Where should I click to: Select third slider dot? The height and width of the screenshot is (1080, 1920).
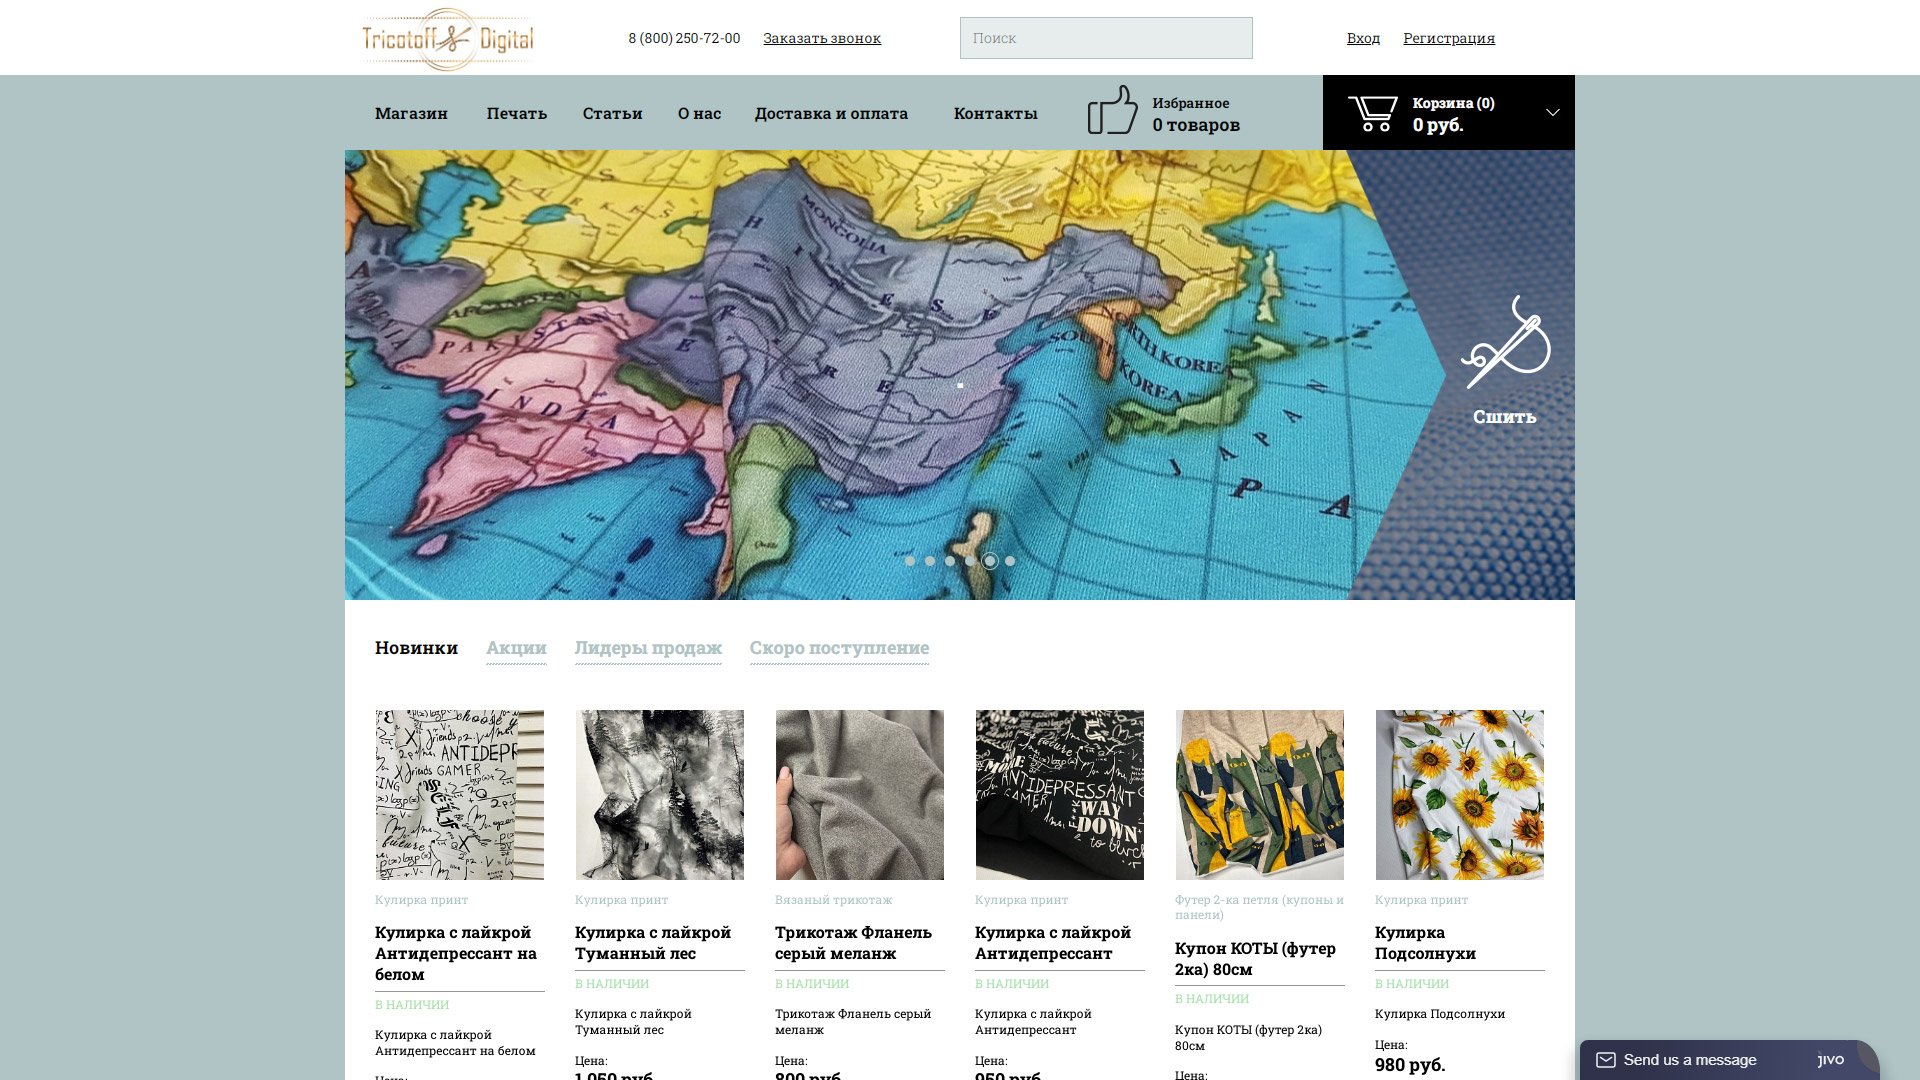coord(950,561)
